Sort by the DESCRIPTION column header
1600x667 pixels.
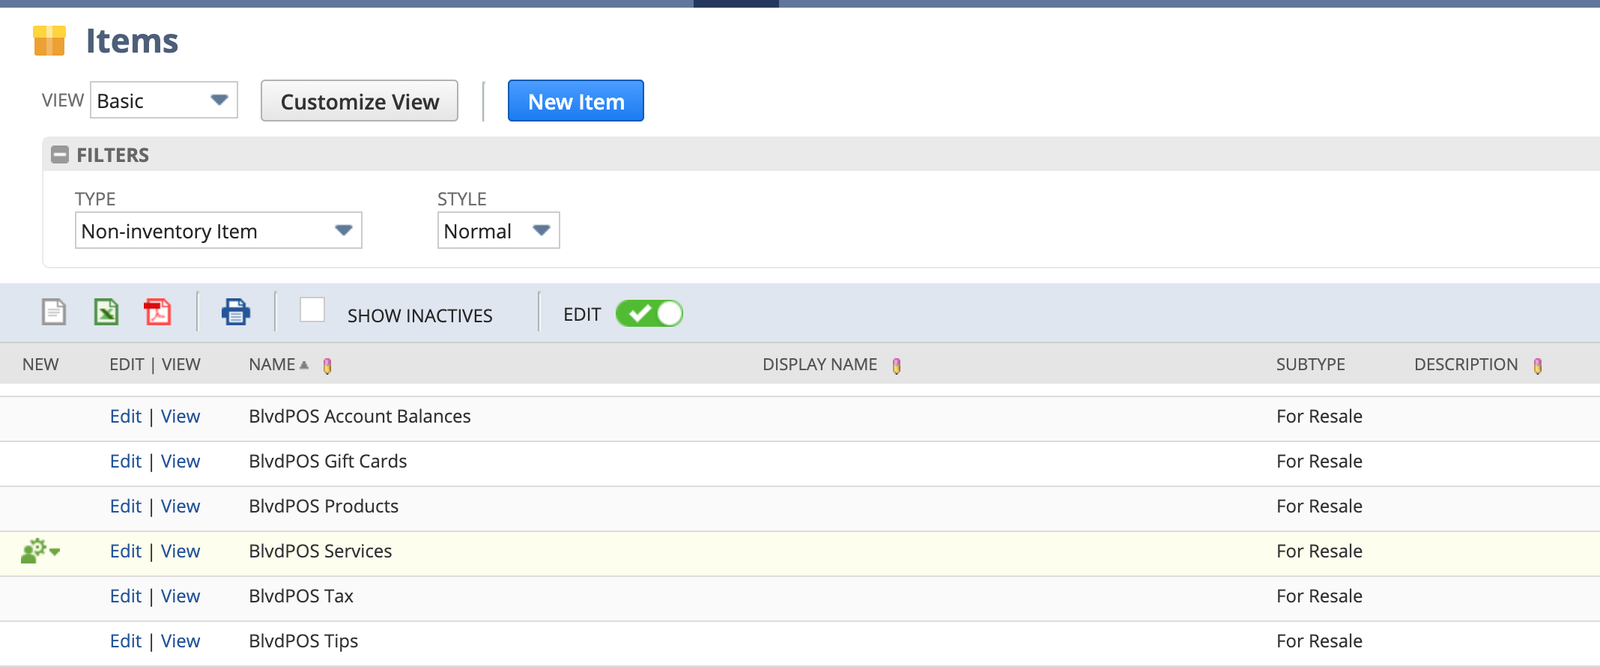(1466, 365)
